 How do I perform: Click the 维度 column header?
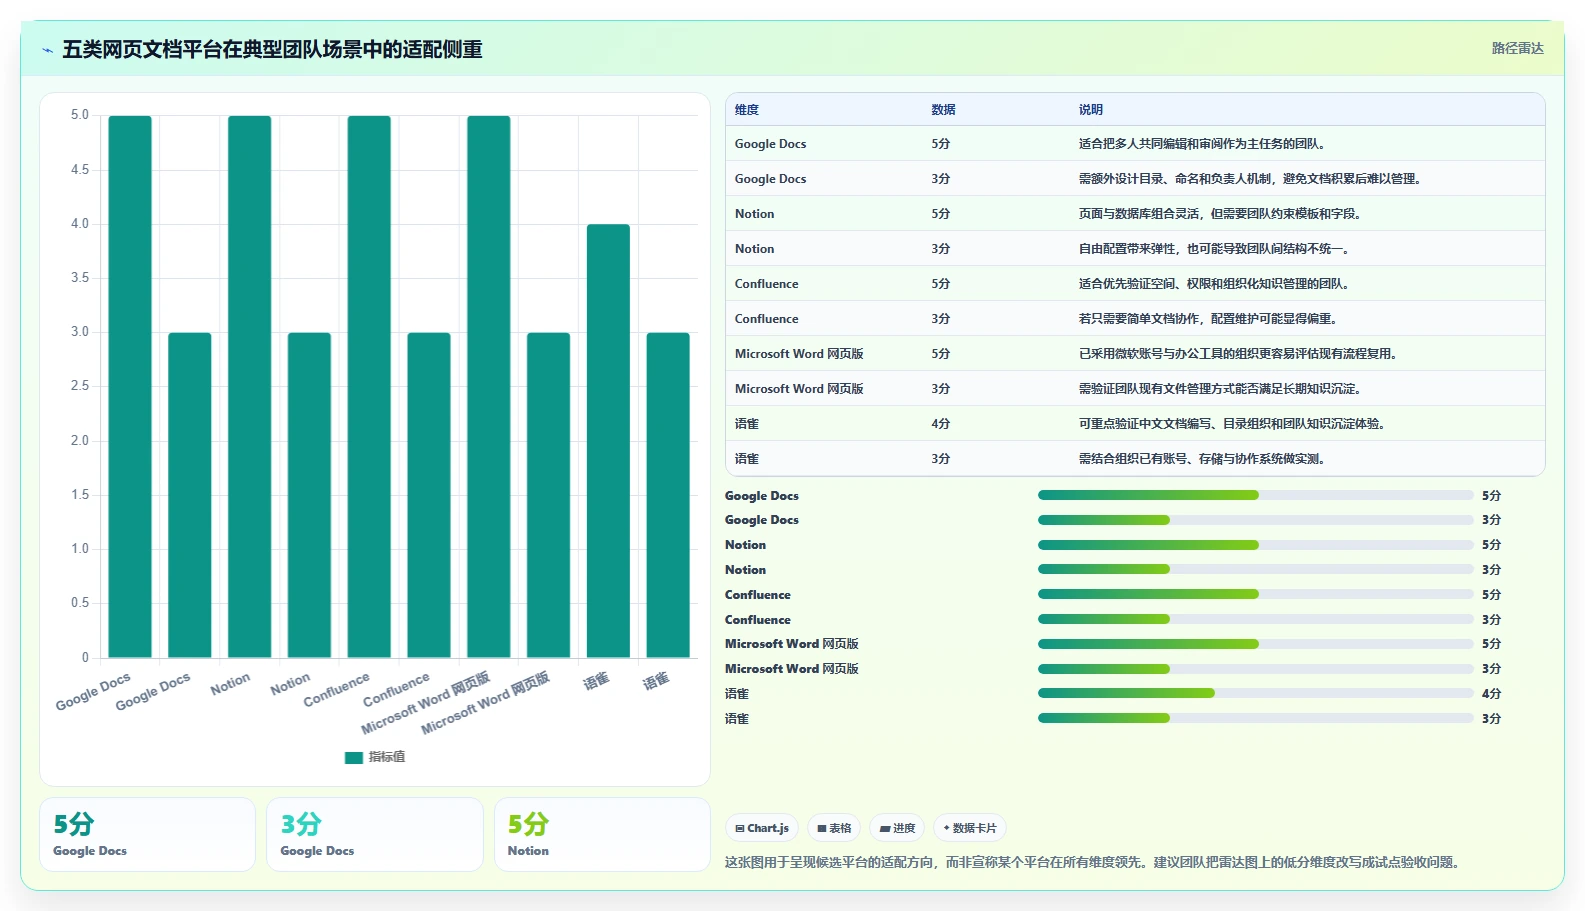click(747, 110)
